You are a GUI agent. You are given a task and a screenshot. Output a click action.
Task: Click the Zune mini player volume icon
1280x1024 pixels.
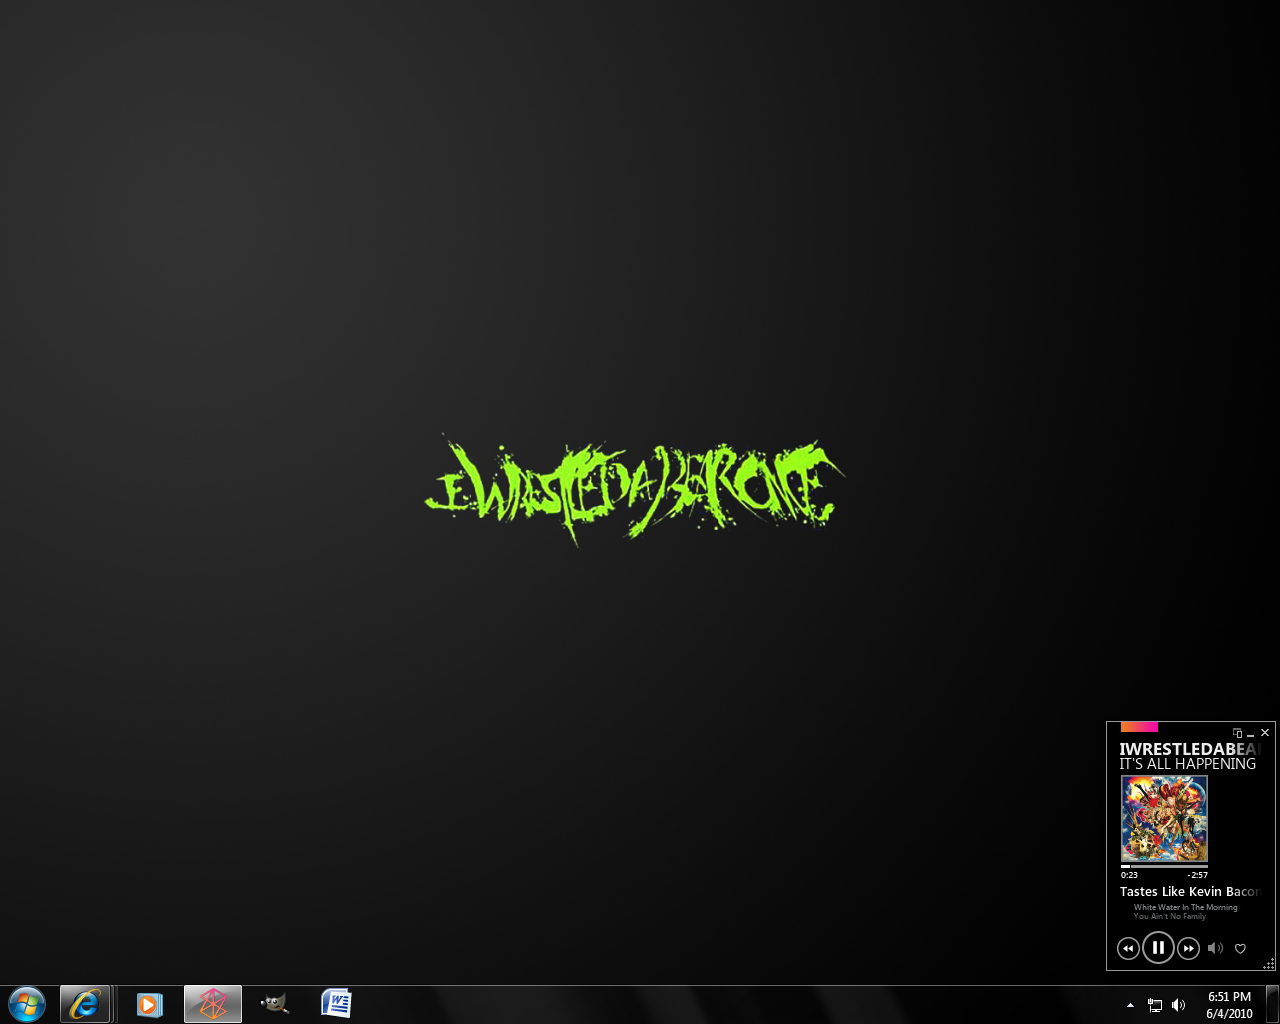1215,948
